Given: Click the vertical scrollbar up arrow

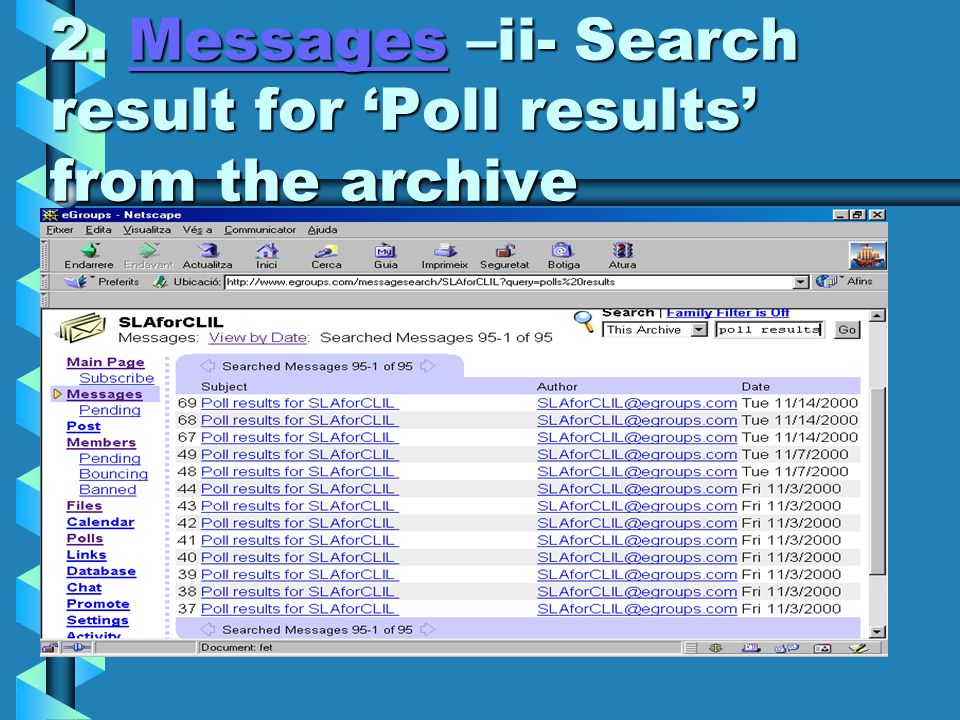Looking at the screenshot, I should pyautogui.click(x=877, y=316).
